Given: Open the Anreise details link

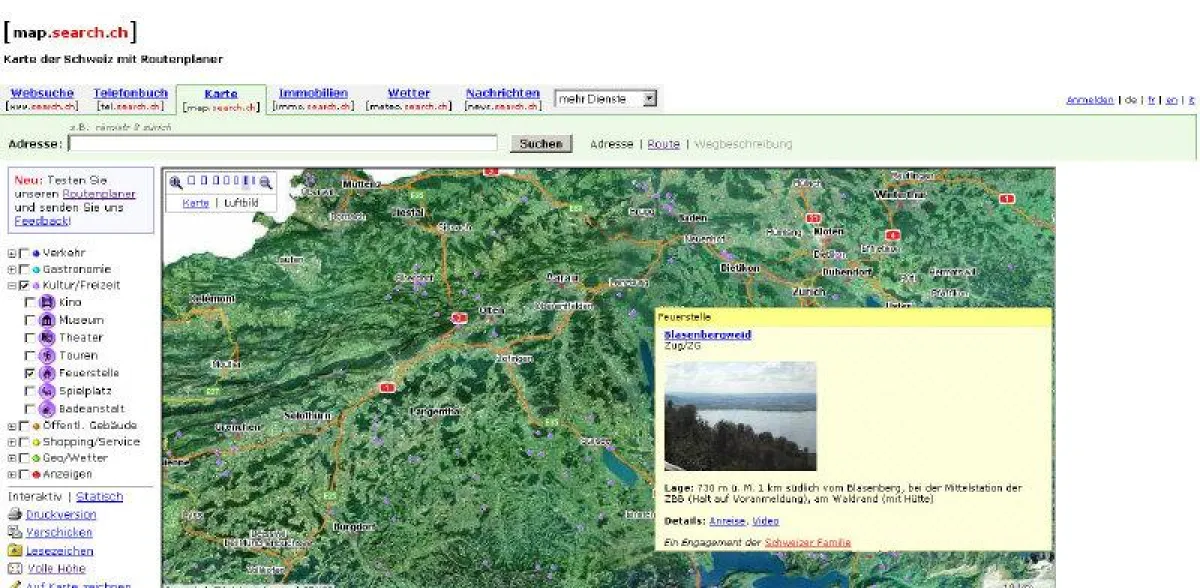Looking at the screenshot, I should (727, 521).
